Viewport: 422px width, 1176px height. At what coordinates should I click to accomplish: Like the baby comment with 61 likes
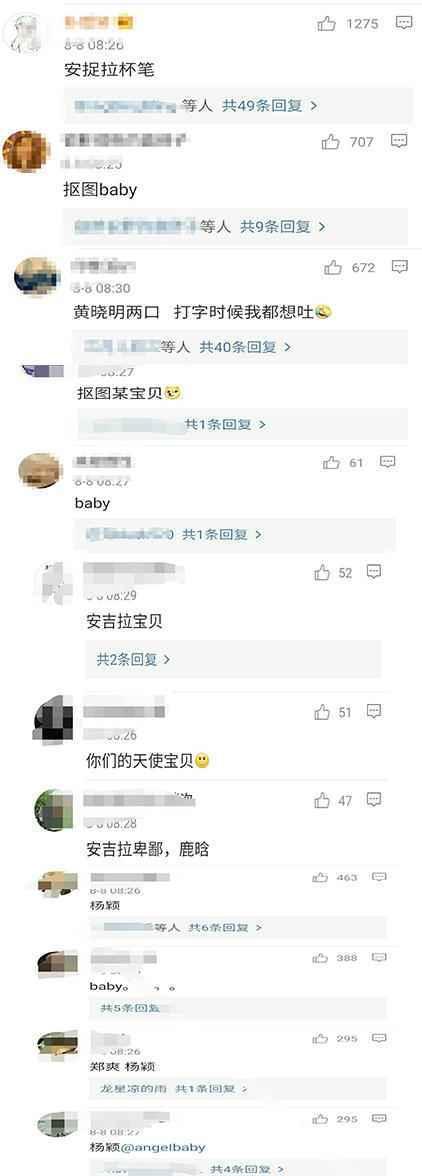click(331, 463)
